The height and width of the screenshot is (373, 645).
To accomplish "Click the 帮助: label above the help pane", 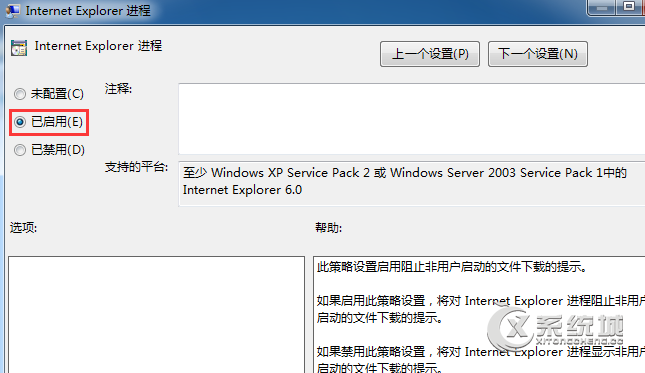I will click(329, 227).
